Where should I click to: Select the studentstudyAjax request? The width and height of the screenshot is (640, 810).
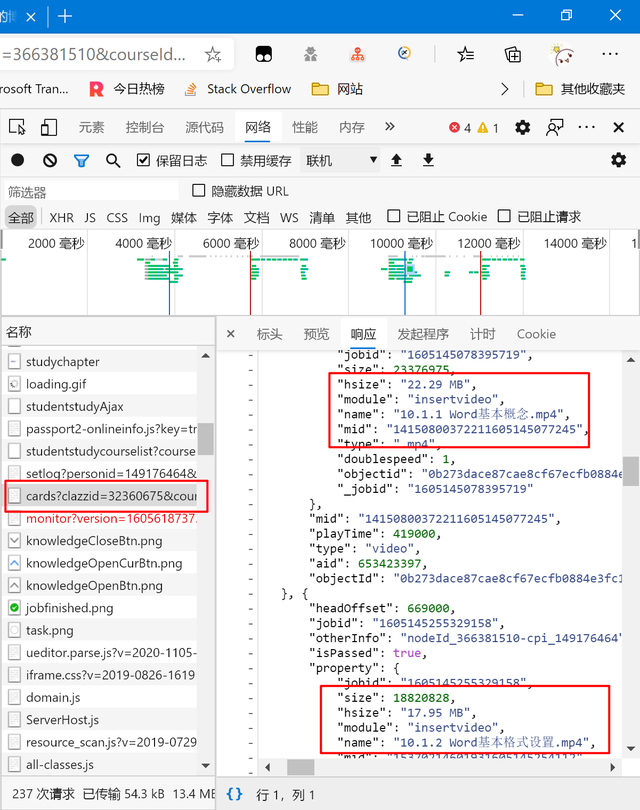pos(75,406)
